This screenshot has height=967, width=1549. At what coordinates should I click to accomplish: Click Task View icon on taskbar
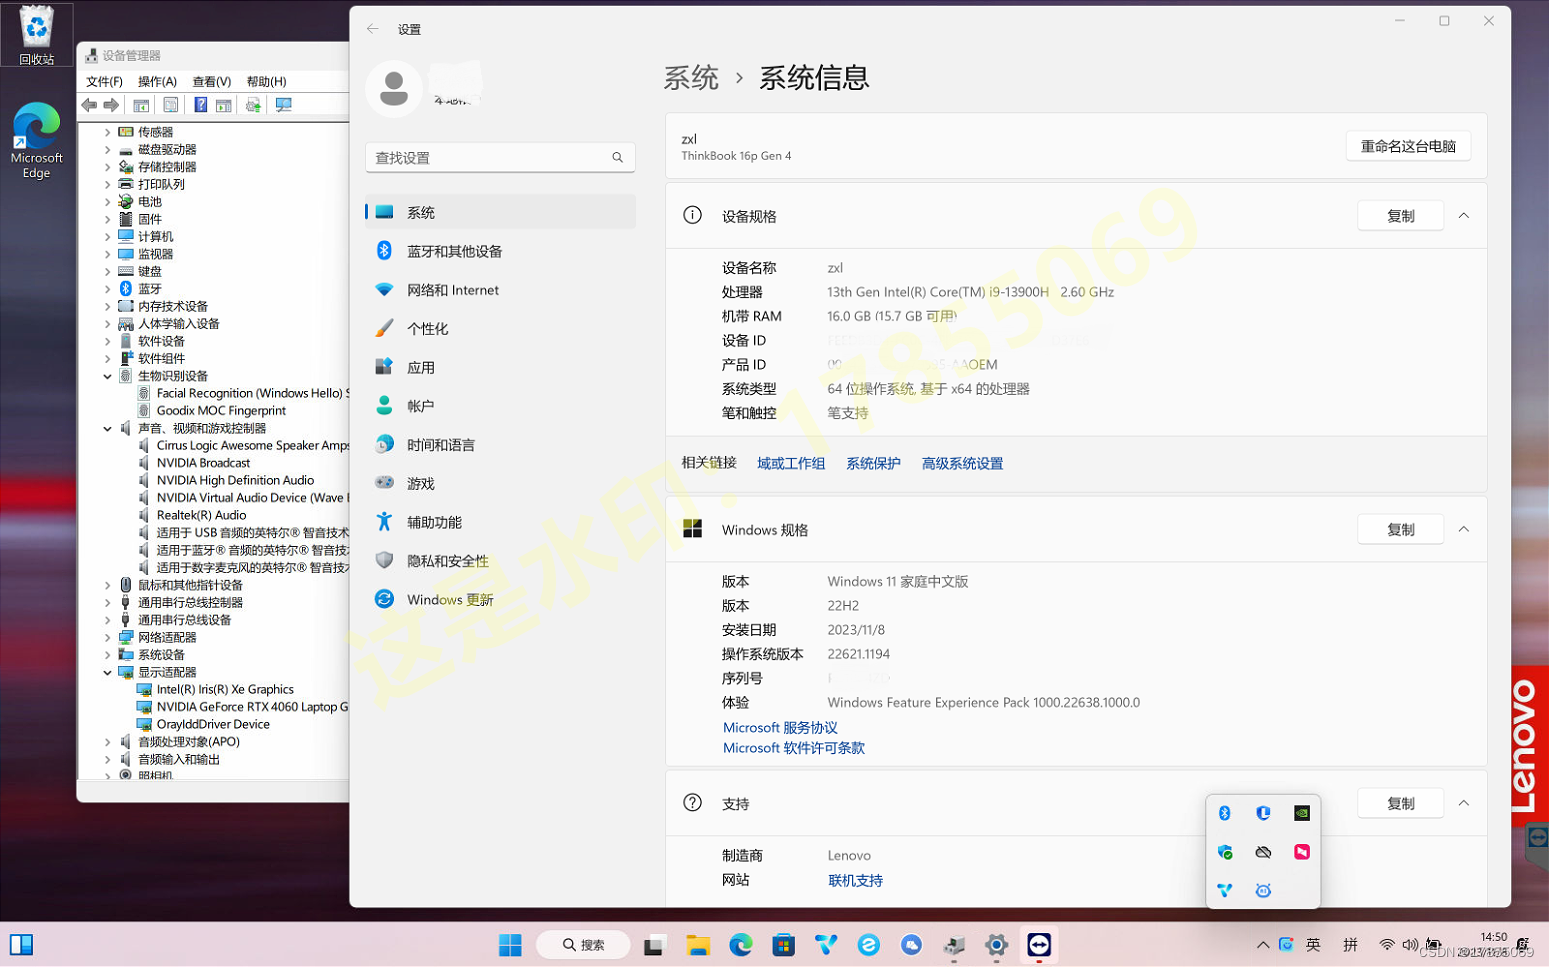point(654,945)
